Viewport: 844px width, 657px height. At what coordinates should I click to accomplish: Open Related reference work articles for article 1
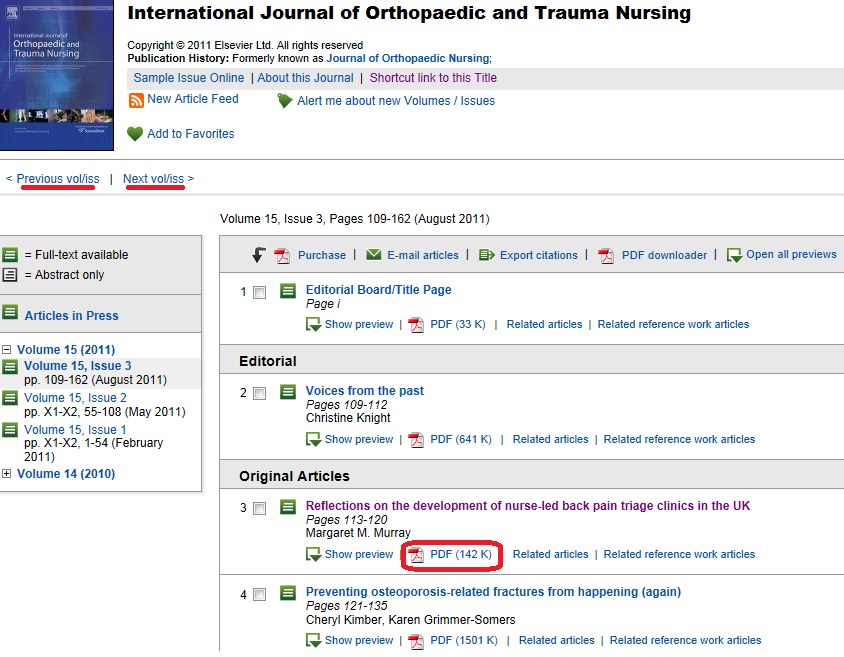(x=673, y=324)
